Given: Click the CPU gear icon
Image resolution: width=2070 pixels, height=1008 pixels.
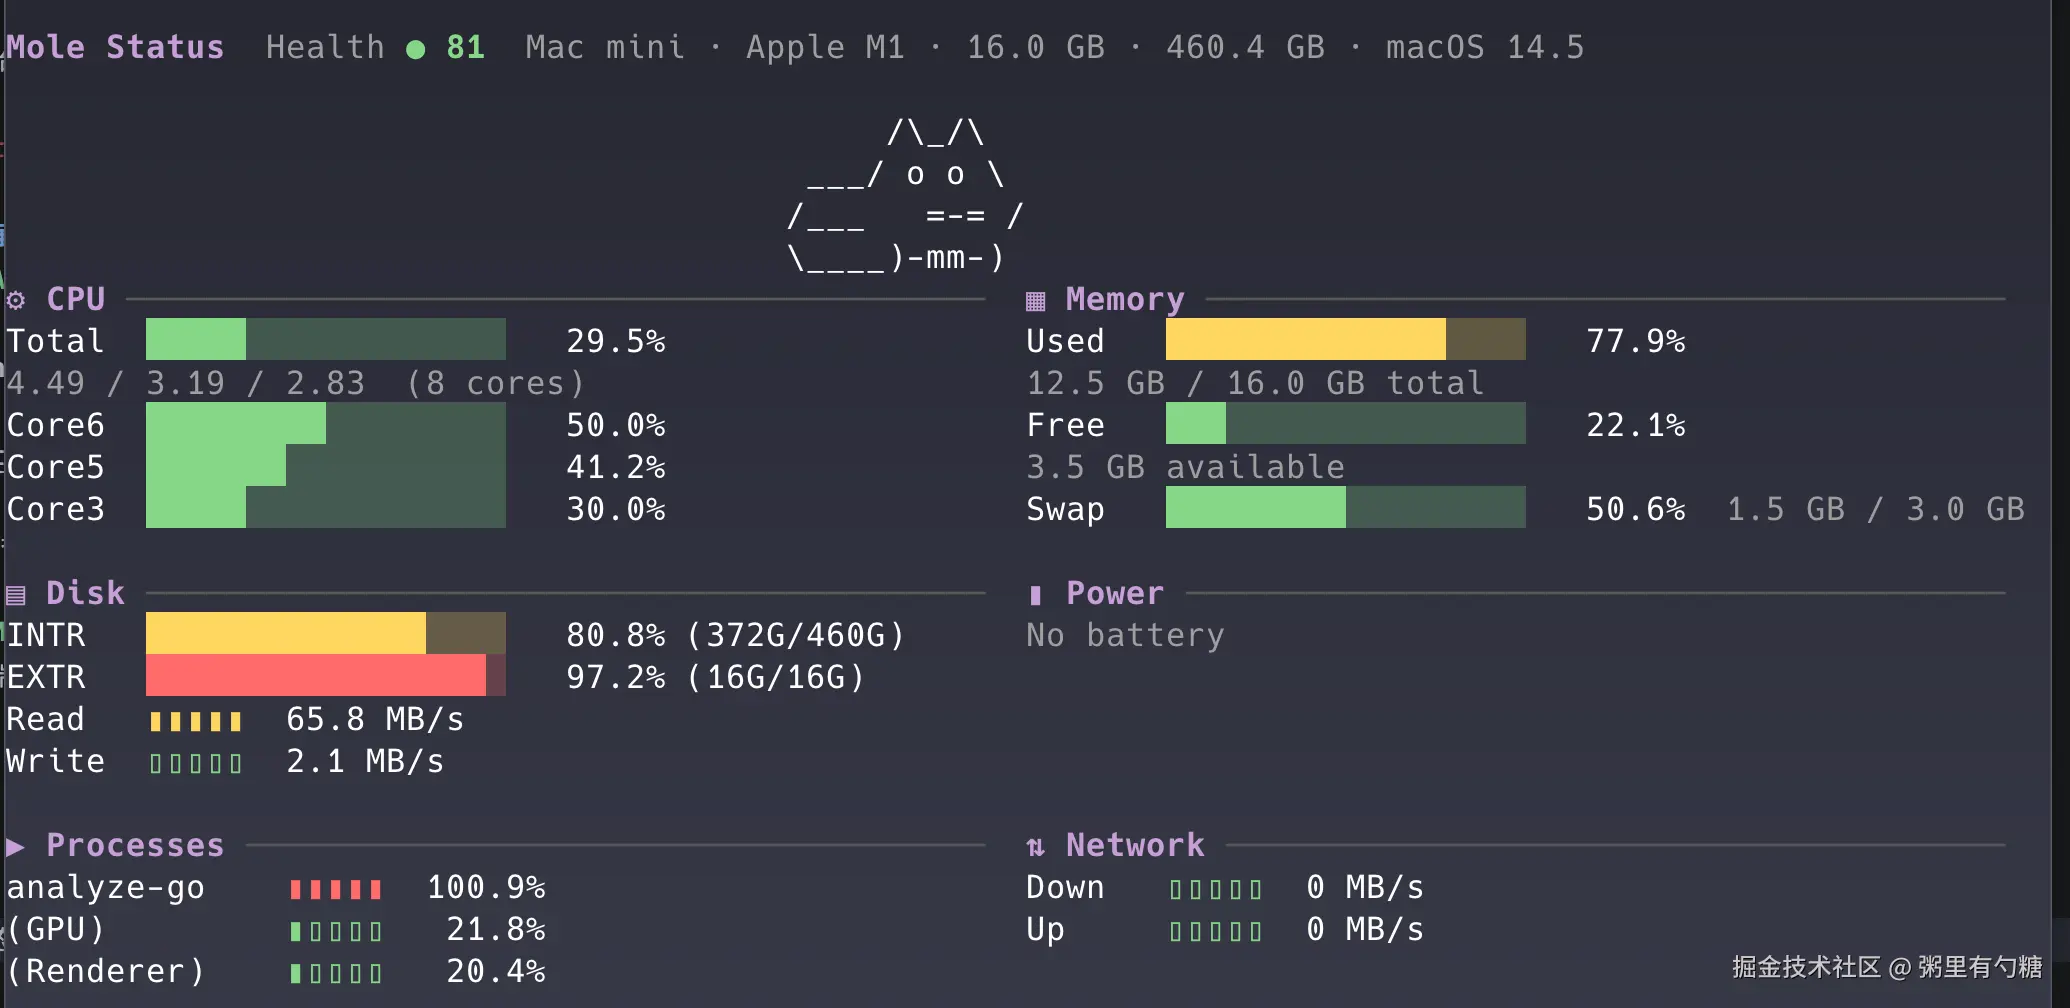Looking at the screenshot, I should 16,300.
